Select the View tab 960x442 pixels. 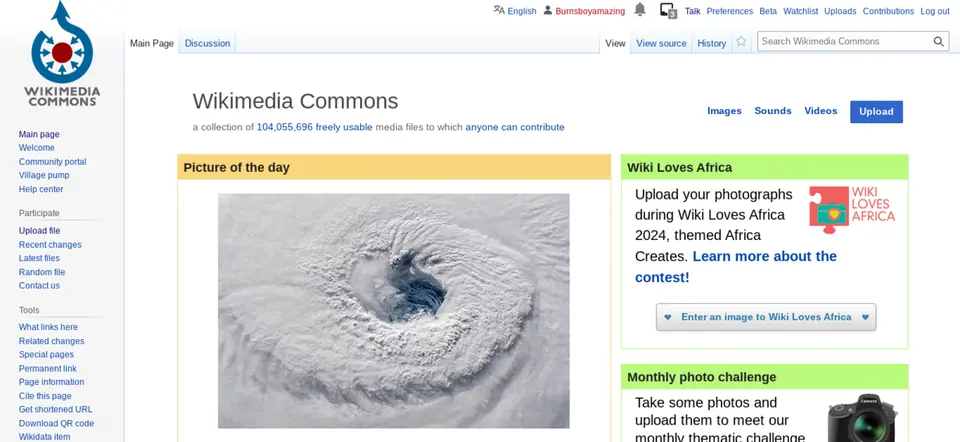pos(615,43)
